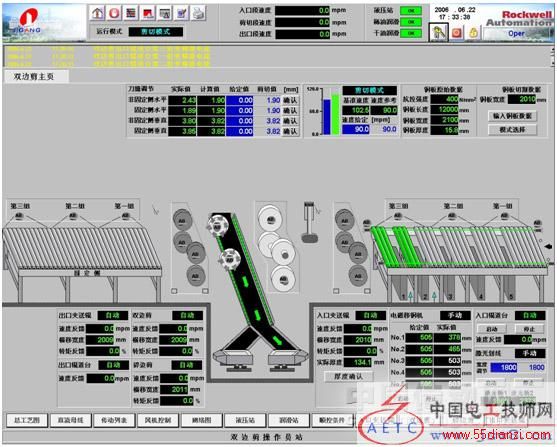Click the home screen icon in toolbar

tap(97, 13)
